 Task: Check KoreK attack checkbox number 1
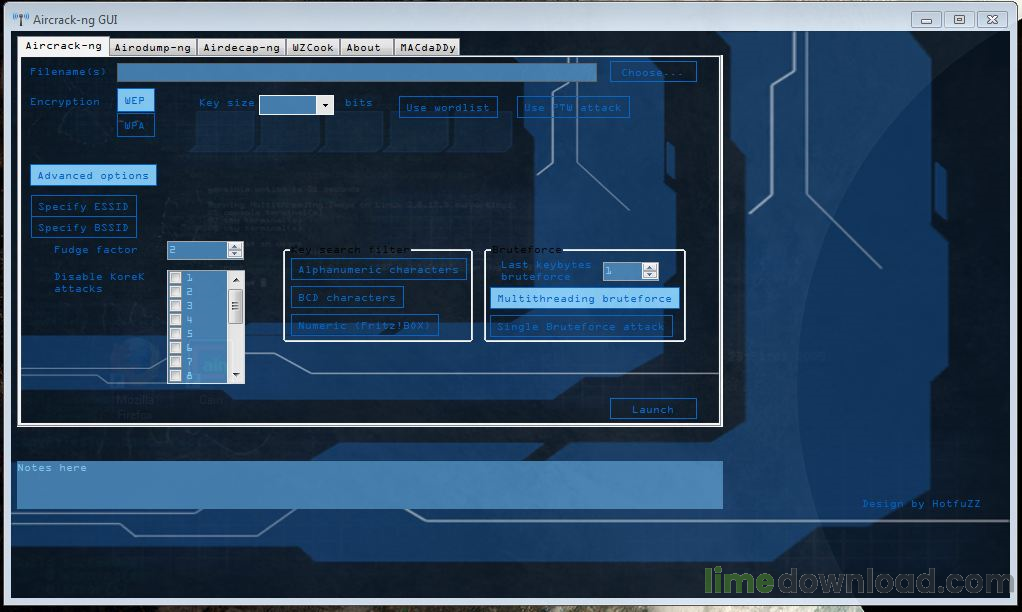pyautogui.click(x=175, y=277)
